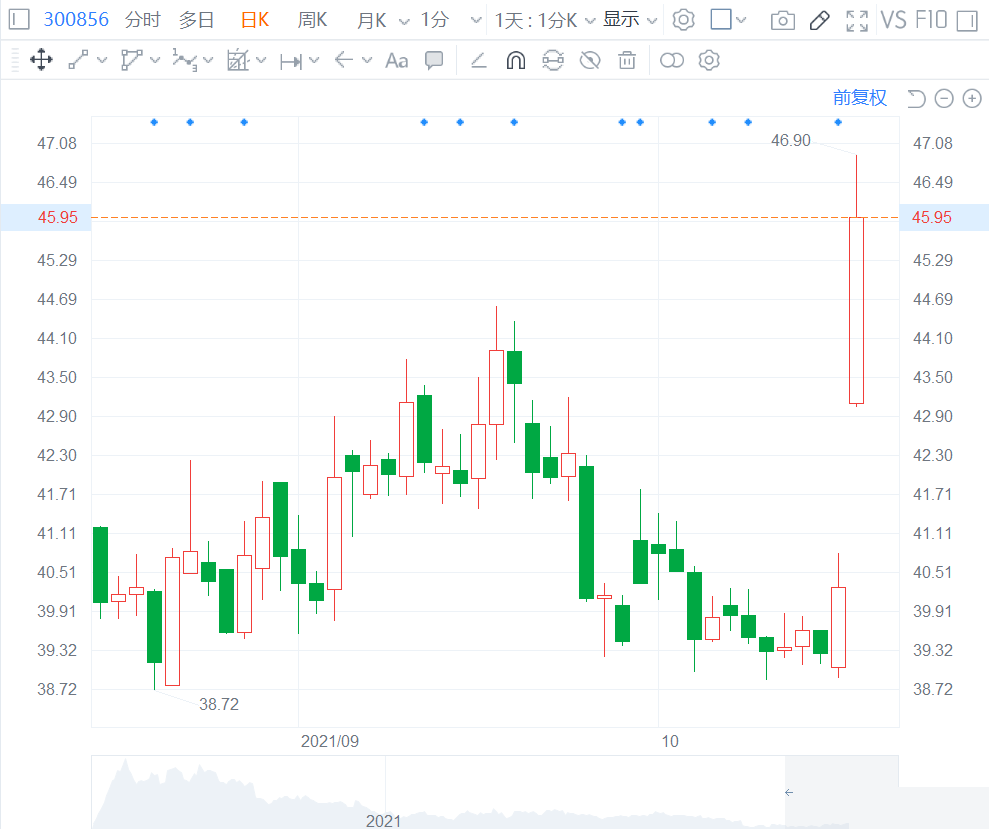989x829 pixels.
Task: Expand the shape tool options arrow
Action: [x=155, y=61]
